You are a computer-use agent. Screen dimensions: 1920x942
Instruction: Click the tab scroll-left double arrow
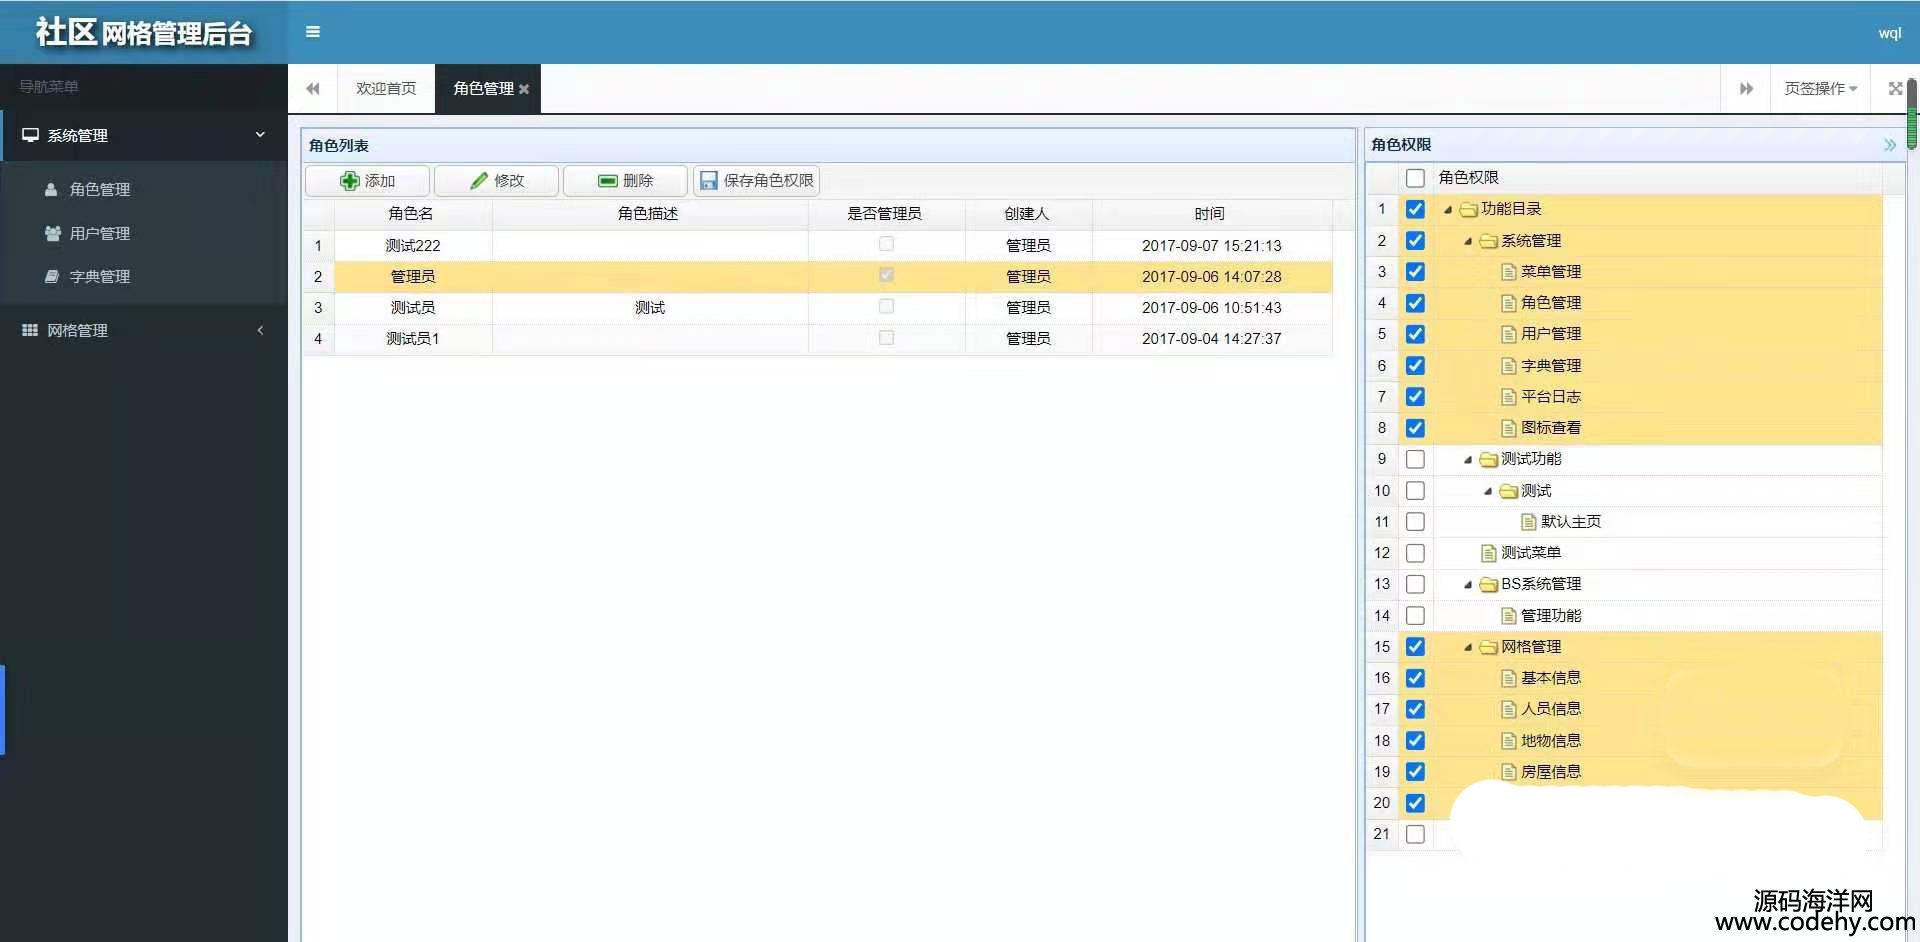coord(313,88)
